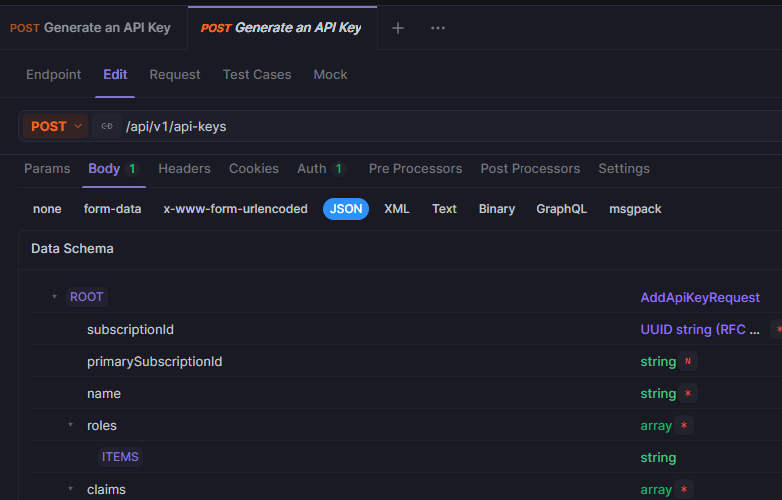Collapse the ROOT schema node
This screenshot has width=782, height=500.
pyautogui.click(x=54, y=298)
